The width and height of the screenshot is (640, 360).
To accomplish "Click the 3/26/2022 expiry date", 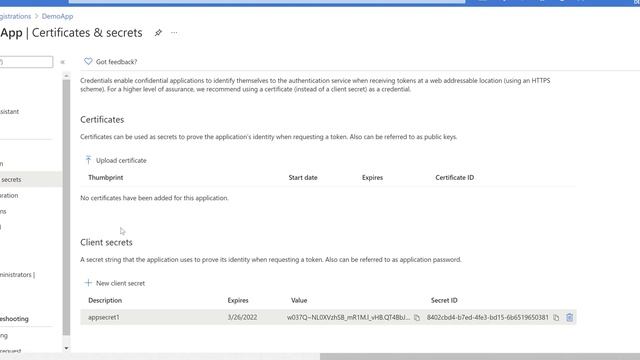I will tap(242, 317).
